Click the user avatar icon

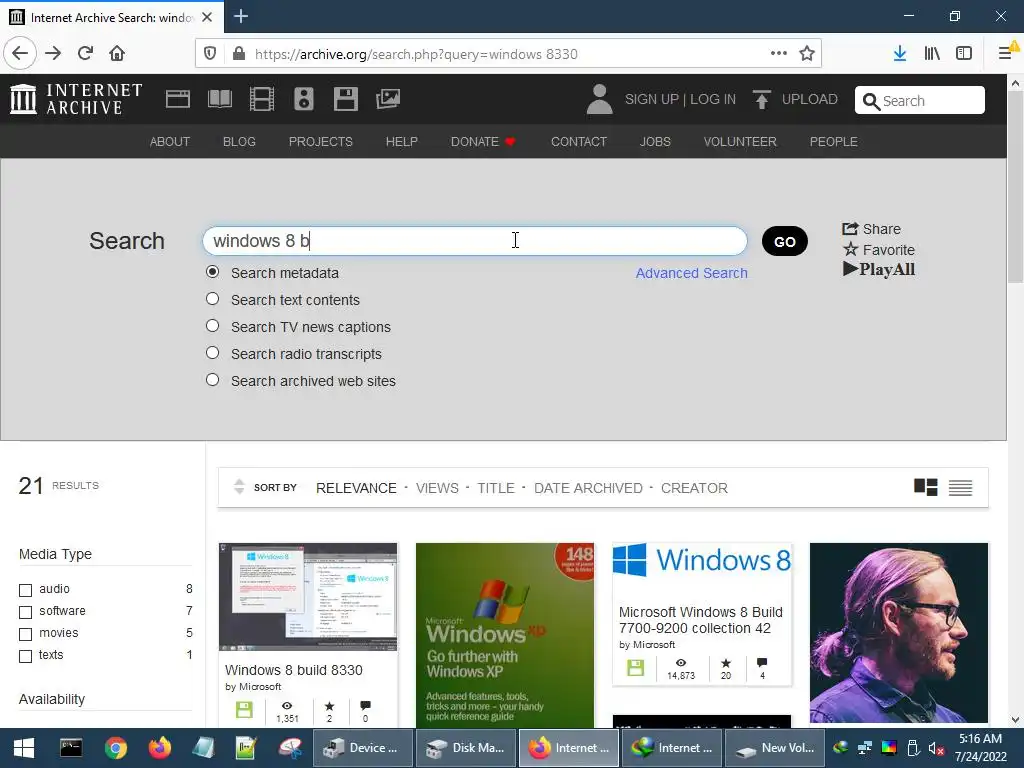coord(600,99)
